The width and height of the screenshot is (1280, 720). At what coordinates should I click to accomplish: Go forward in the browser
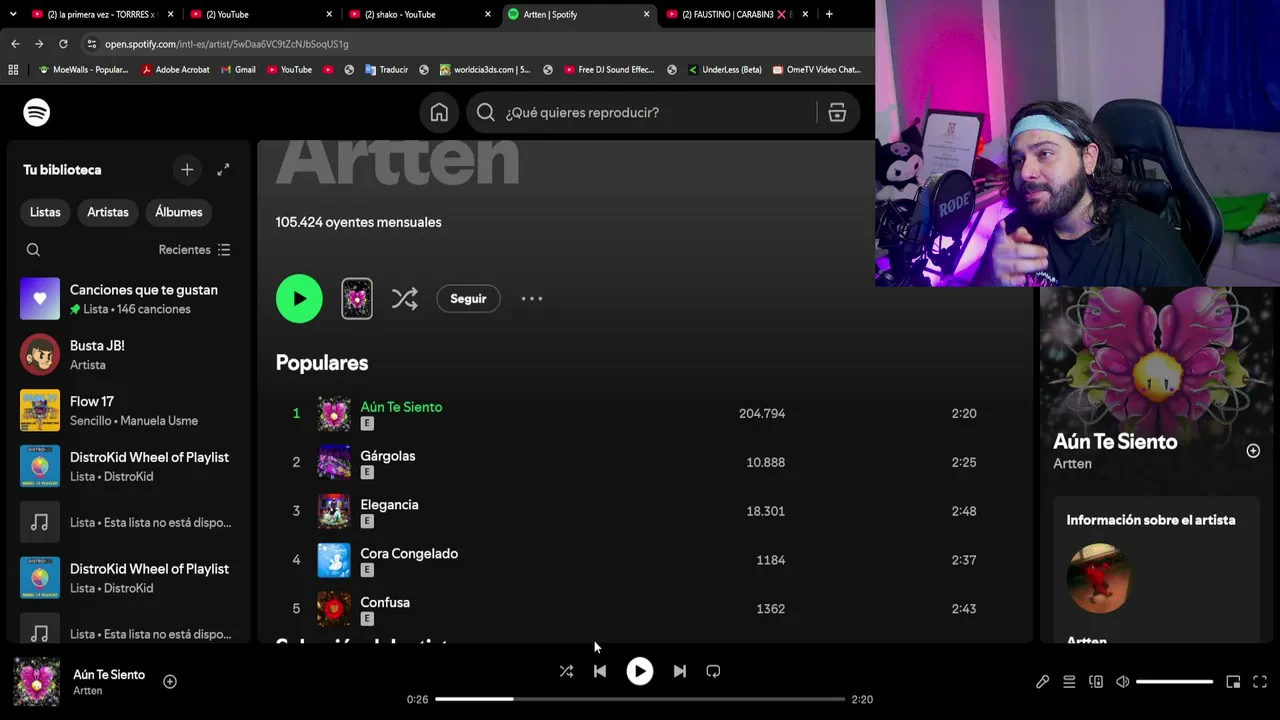coord(39,44)
